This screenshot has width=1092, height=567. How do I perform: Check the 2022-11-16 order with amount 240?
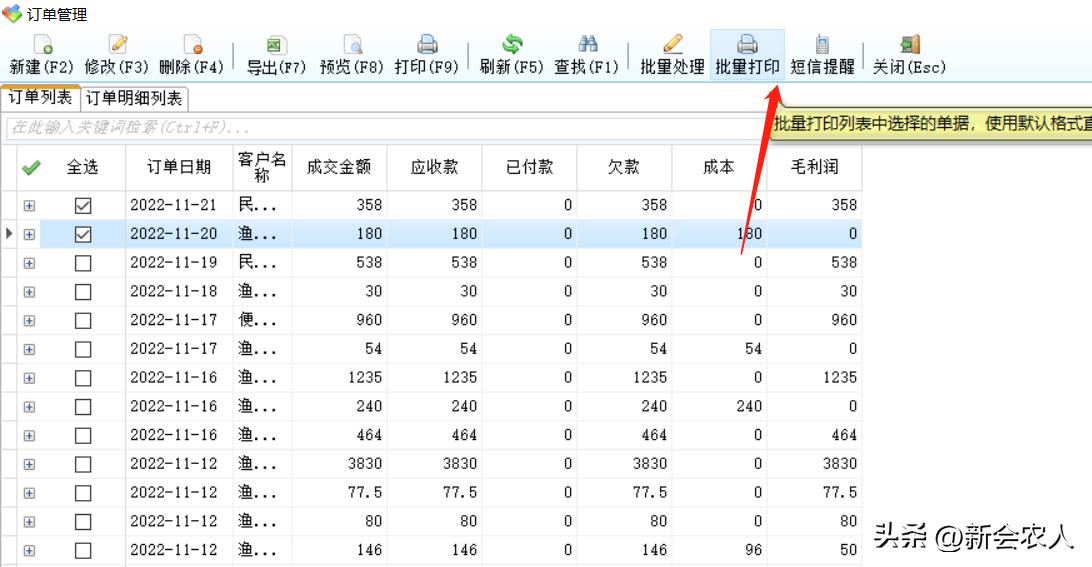[x=83, y=407]
